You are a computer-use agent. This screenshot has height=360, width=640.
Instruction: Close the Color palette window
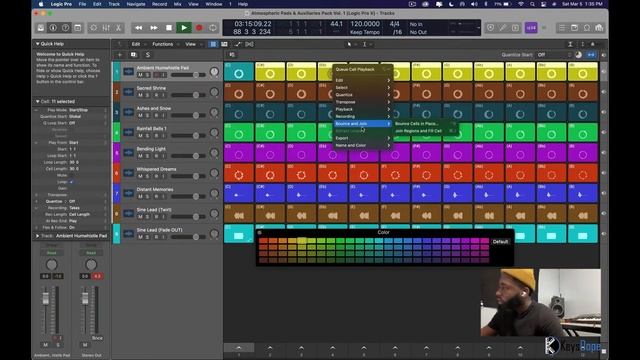(x=260, y=232)
